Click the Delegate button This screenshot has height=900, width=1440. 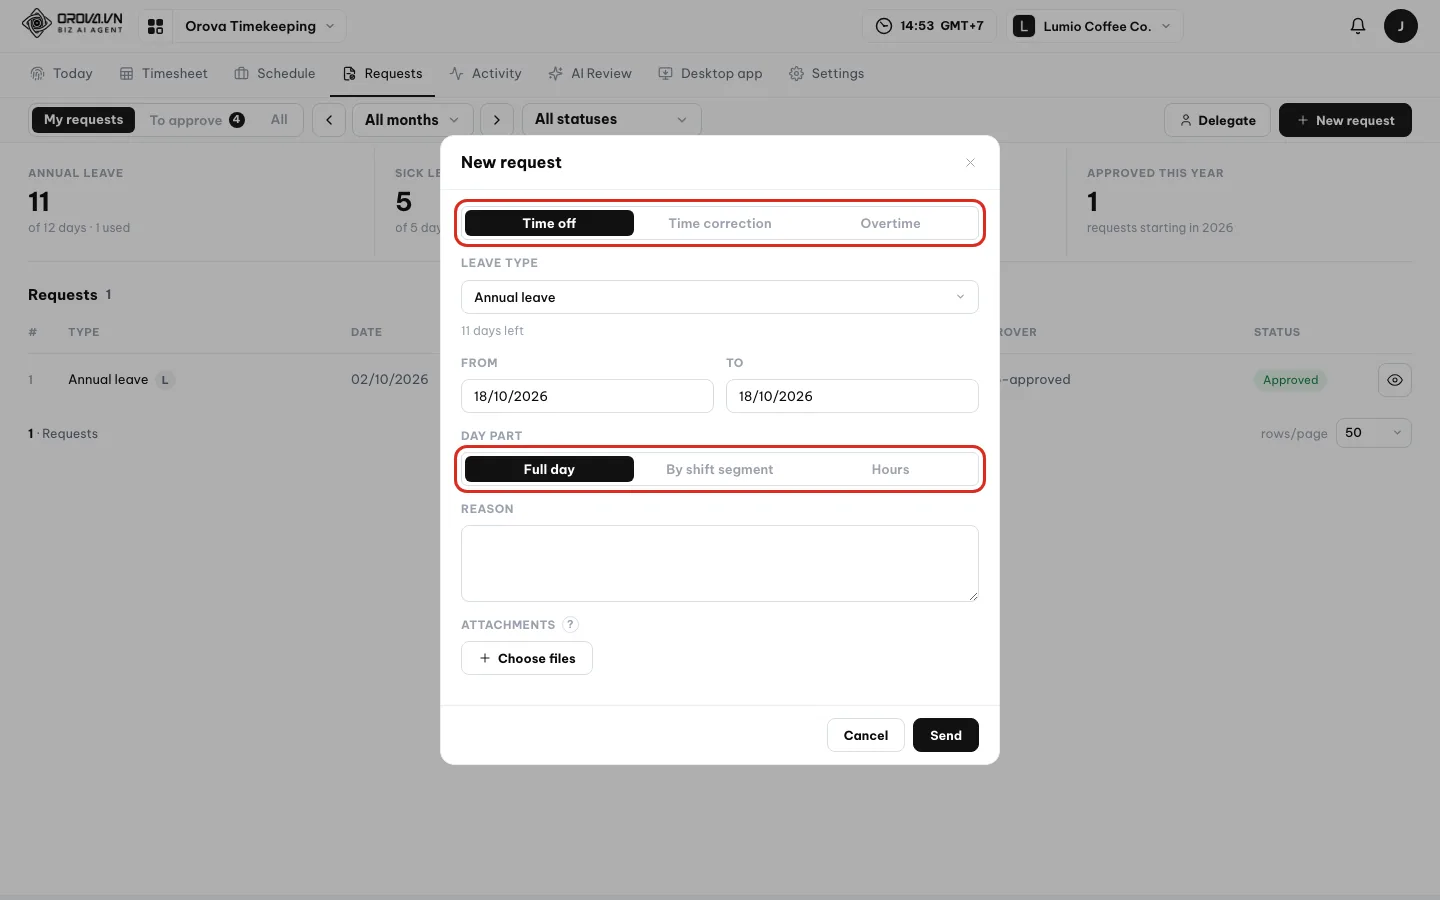coord(1217,120)
